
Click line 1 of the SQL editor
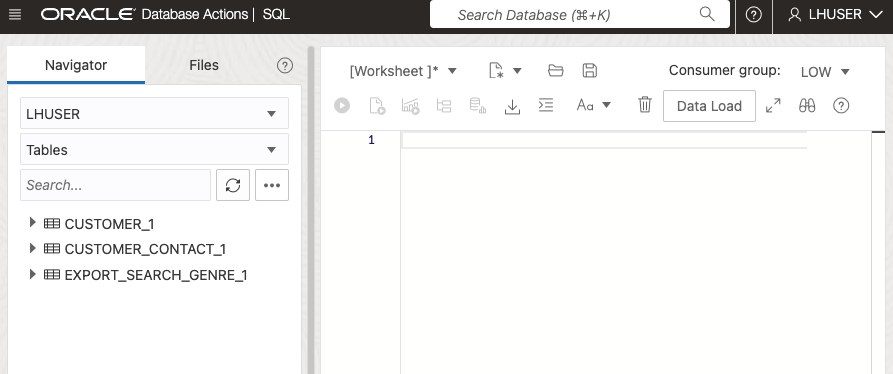(x=604, y=140)
